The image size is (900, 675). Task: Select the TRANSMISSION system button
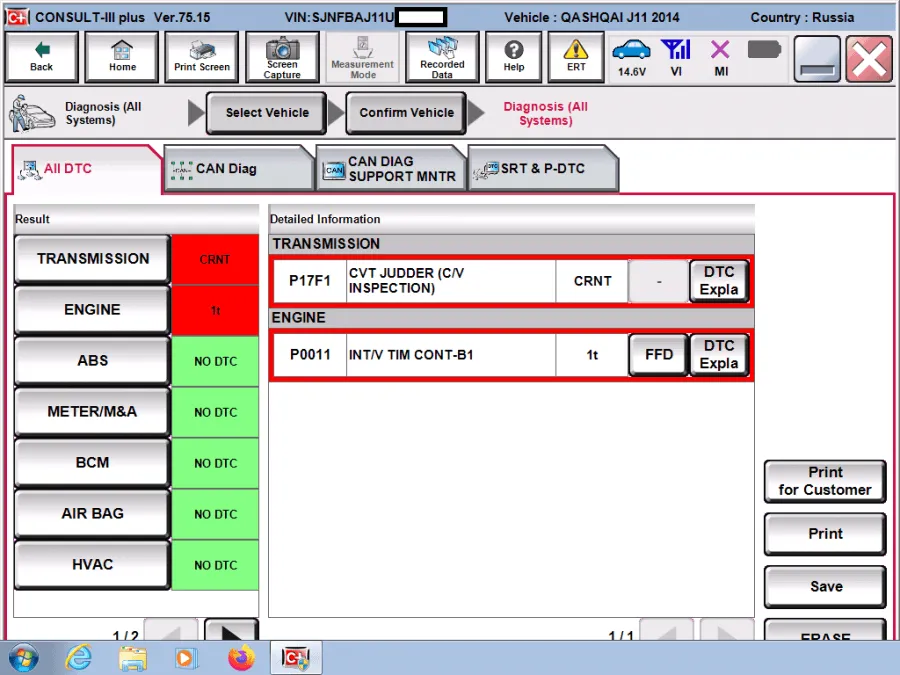click(92, 259)
